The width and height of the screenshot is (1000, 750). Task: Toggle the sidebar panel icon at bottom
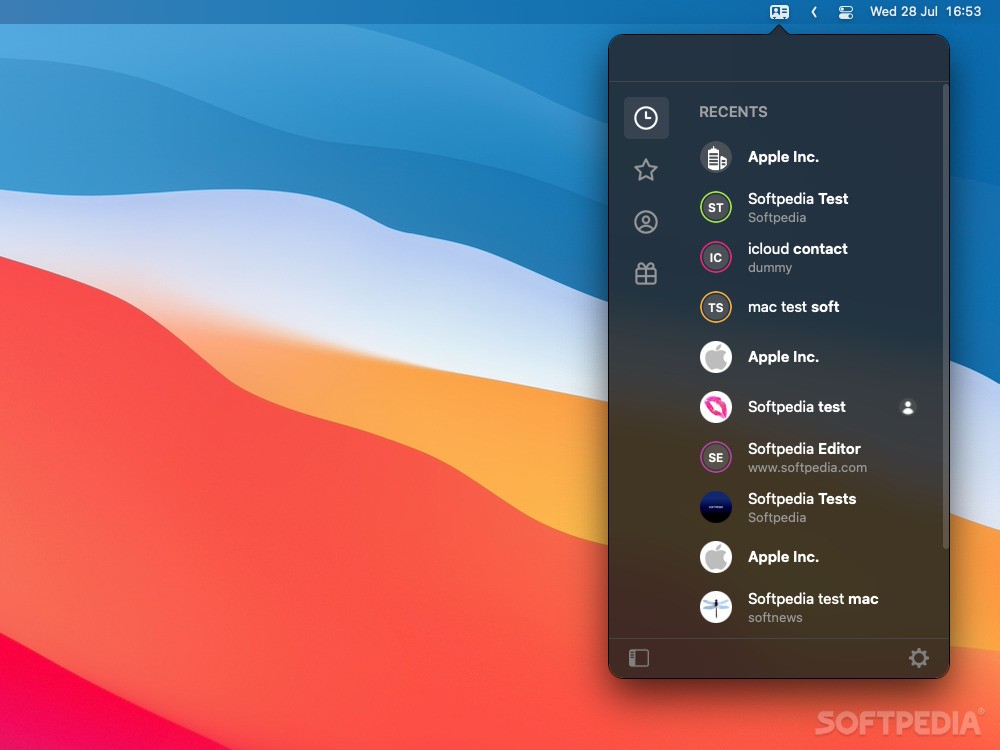639,658
